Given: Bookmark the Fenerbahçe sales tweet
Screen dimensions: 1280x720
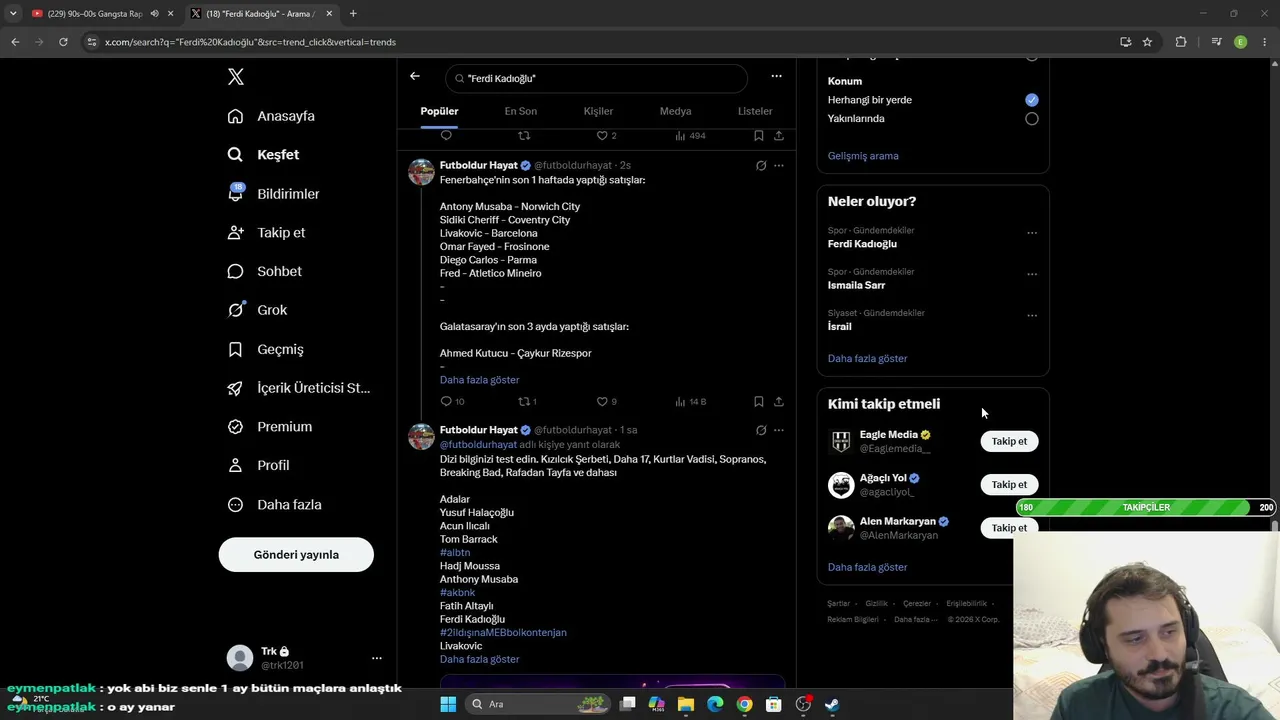Looking at the screenshot, I should click(759, 401).
